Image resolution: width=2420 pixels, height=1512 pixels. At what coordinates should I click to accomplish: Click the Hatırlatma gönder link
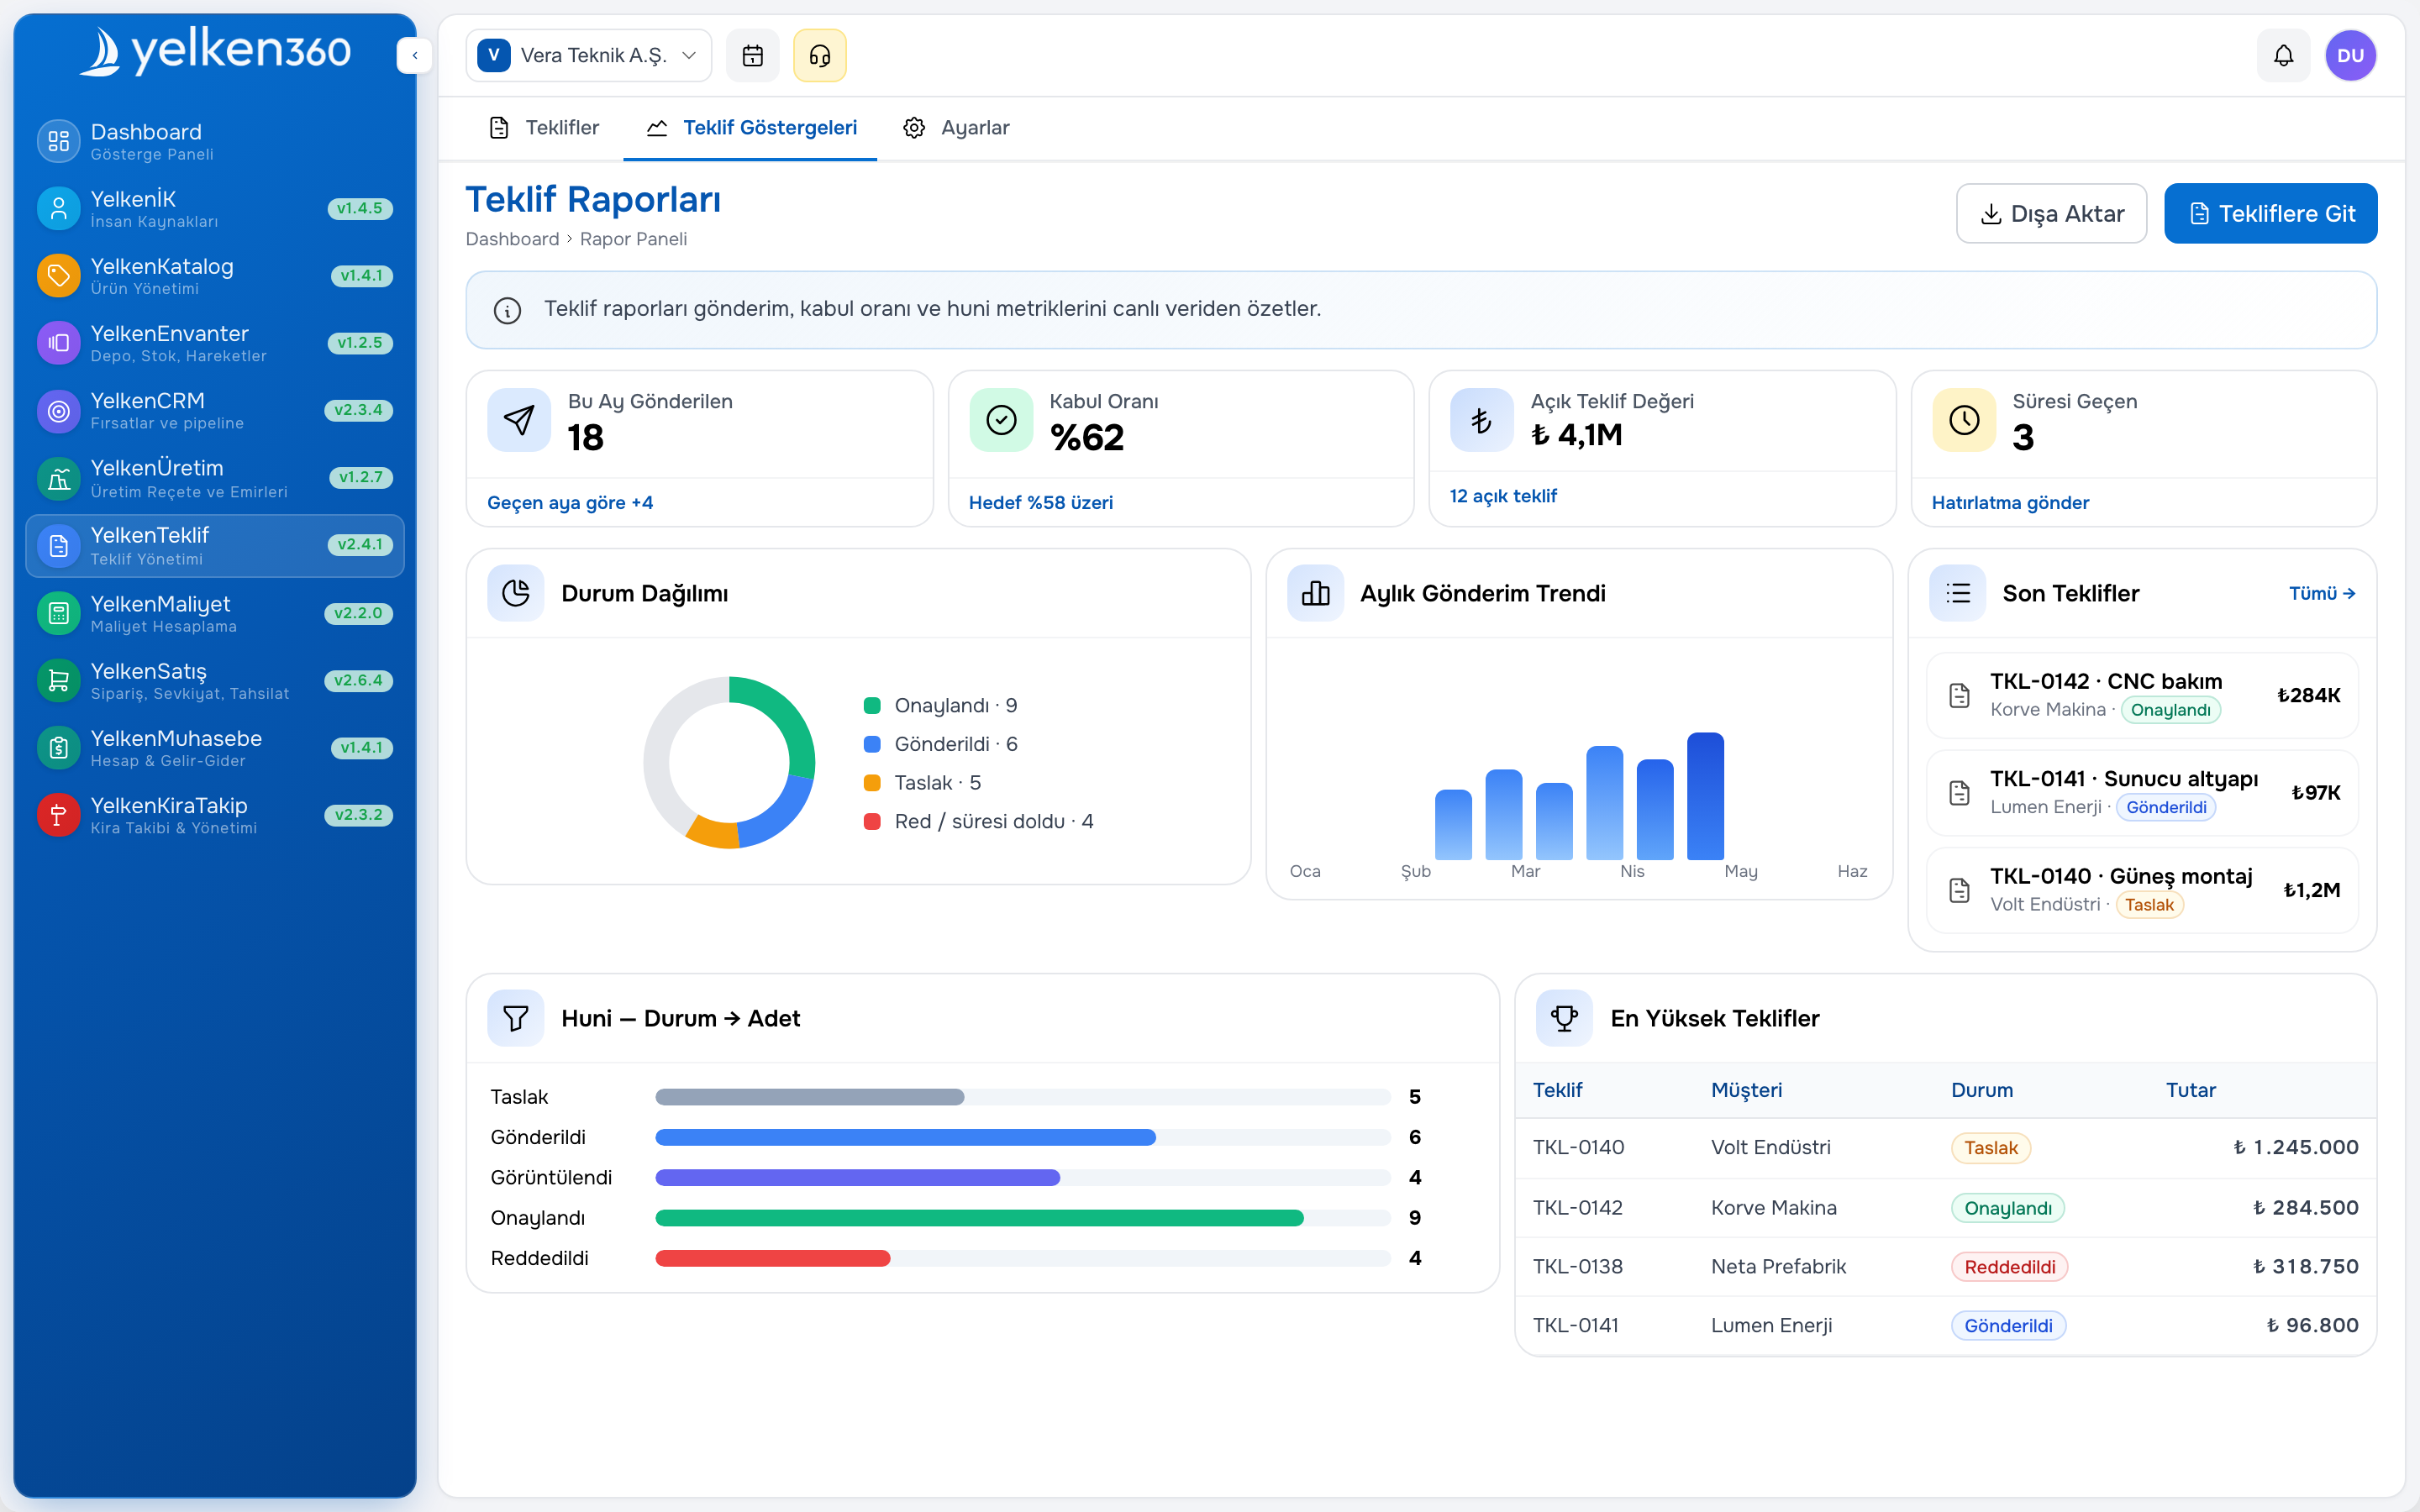[x=2010, y=502]
